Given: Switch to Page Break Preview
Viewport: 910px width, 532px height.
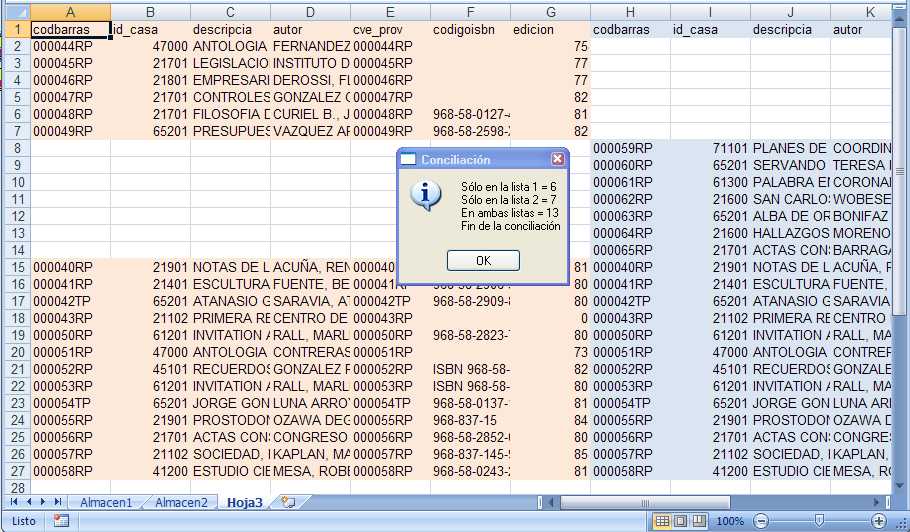Looking at the screenshot, I should click(x=700, y=521).
